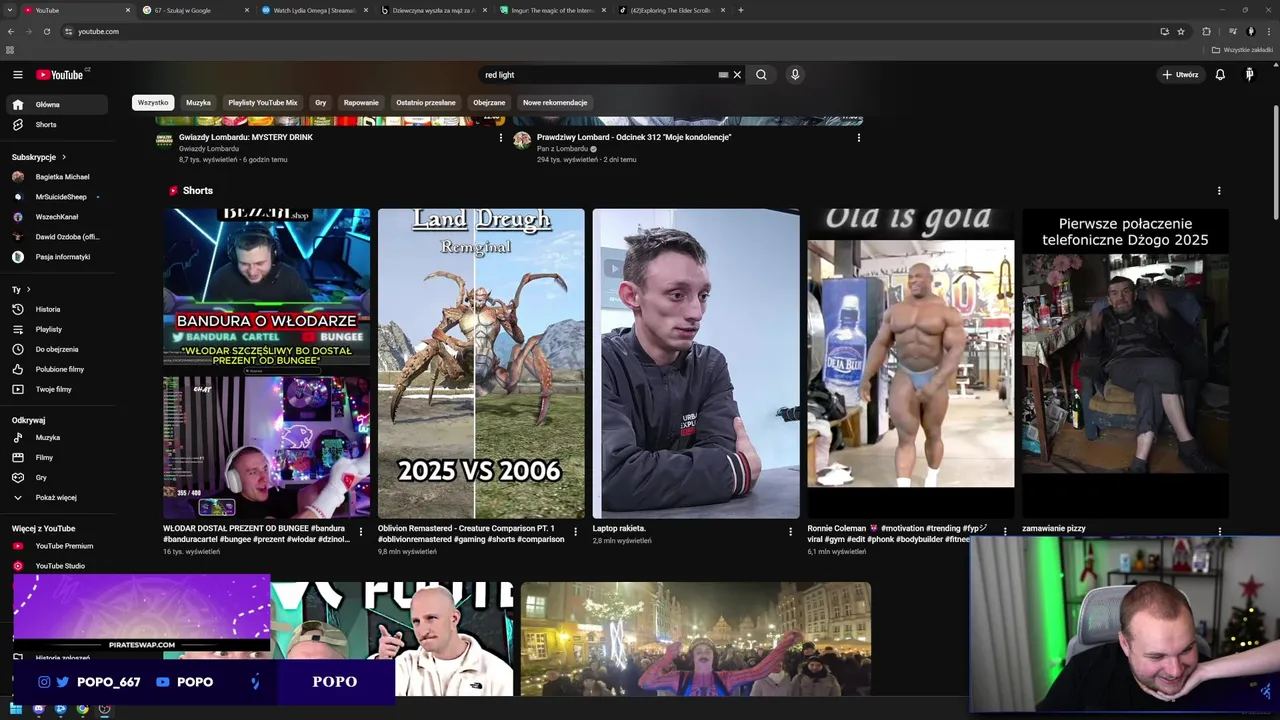Open the Shorts shelf three-dot menu
This screenshot has height=720, width=1280.
tap(1219, 191)
